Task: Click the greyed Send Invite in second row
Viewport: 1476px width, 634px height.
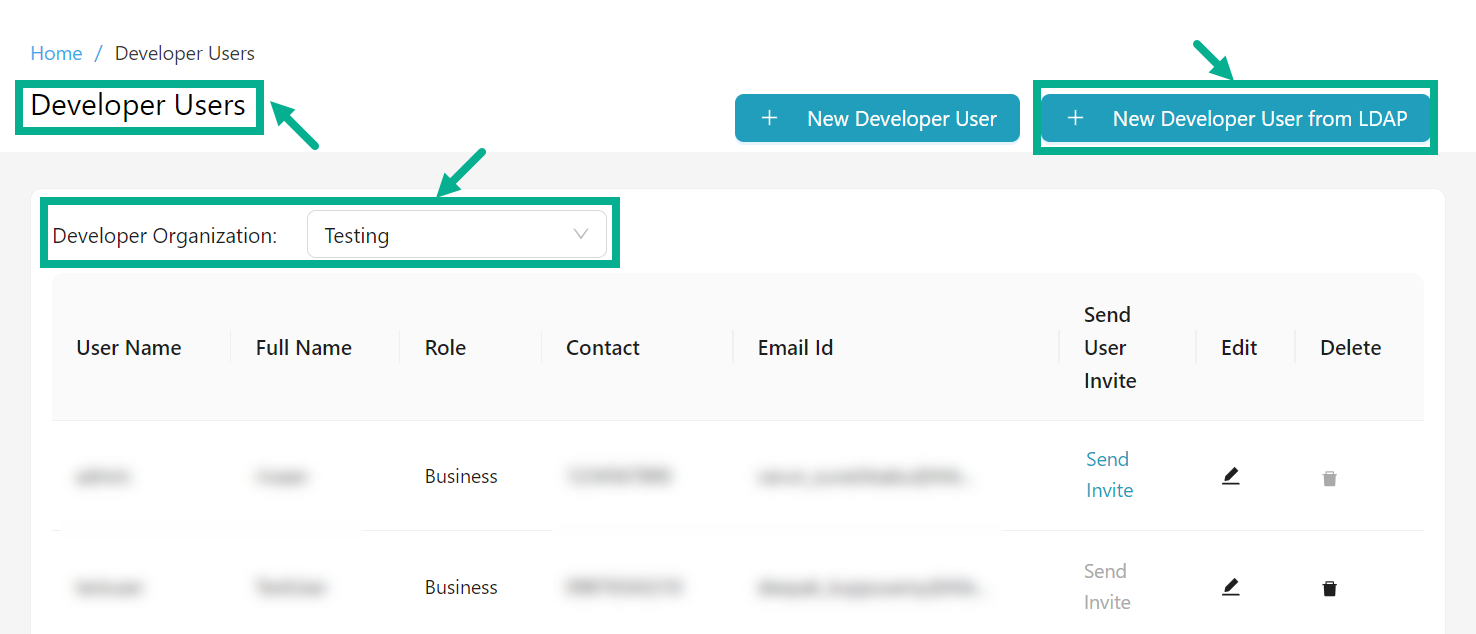Action: click(1106, 587)
